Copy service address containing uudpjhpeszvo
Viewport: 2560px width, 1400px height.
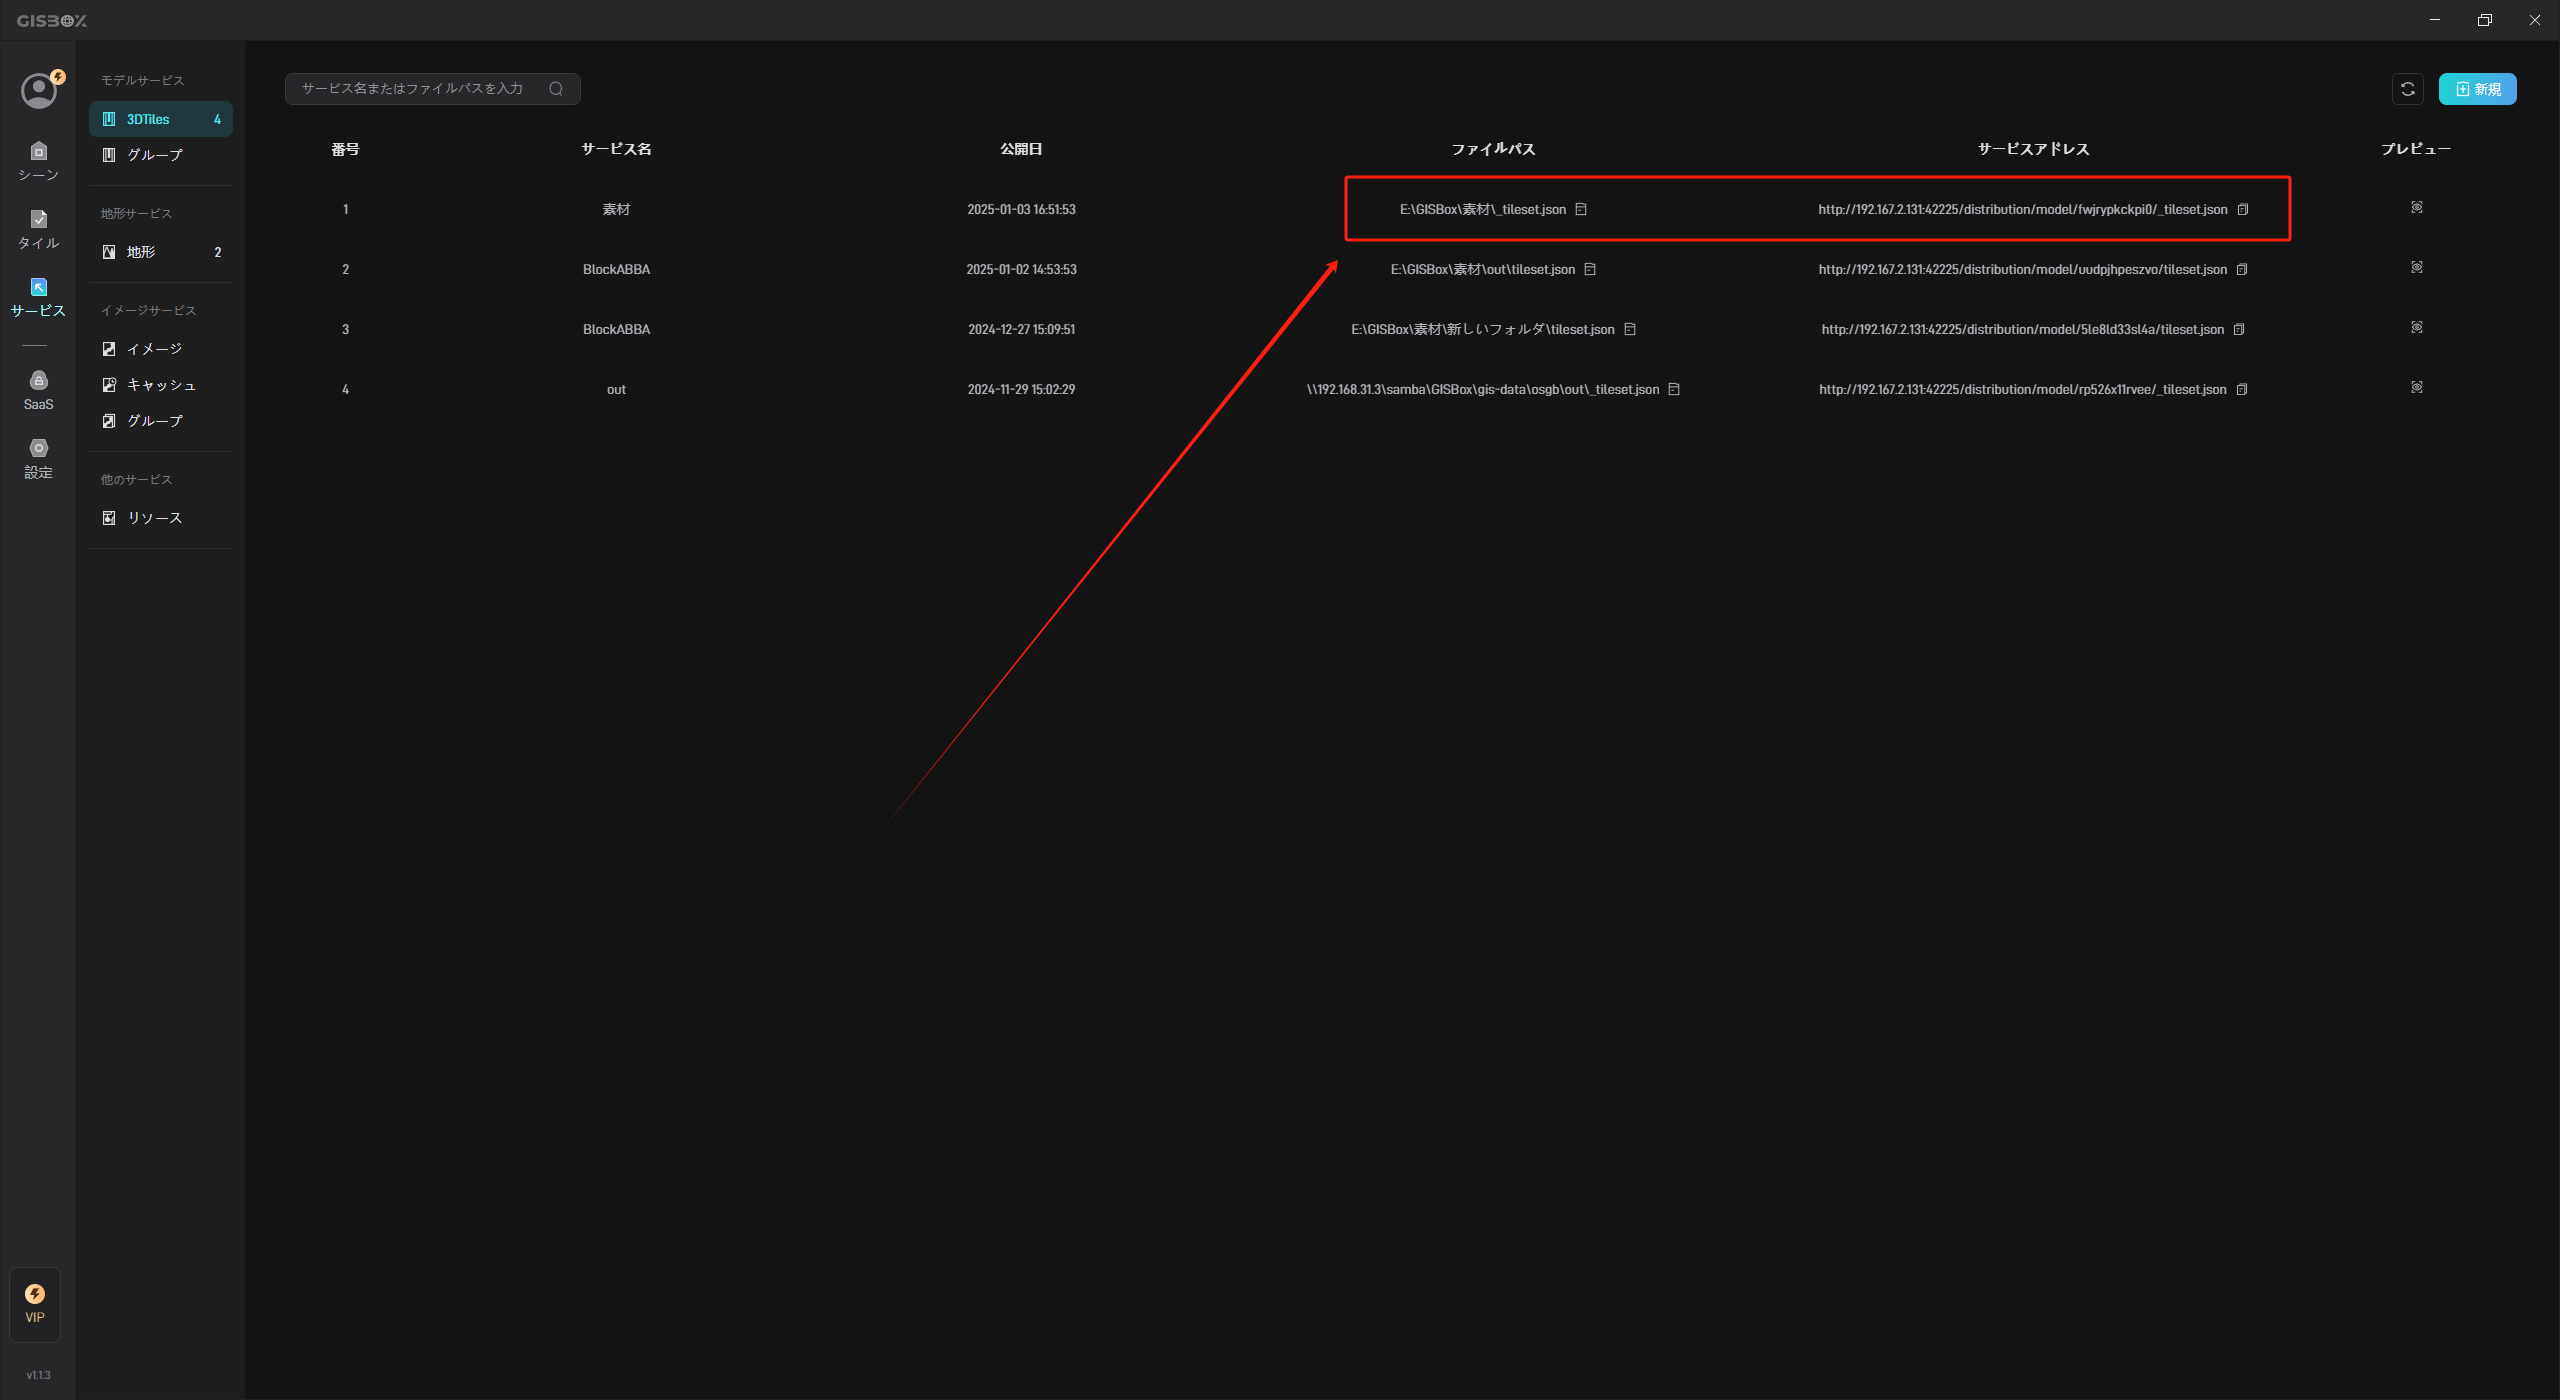2242,269
